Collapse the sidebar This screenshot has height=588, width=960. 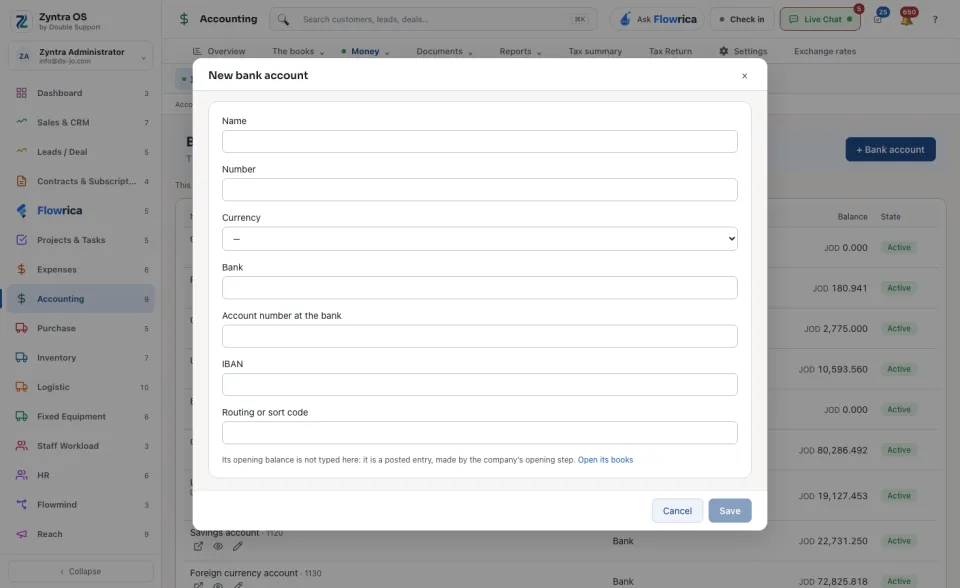pos(81,571)
